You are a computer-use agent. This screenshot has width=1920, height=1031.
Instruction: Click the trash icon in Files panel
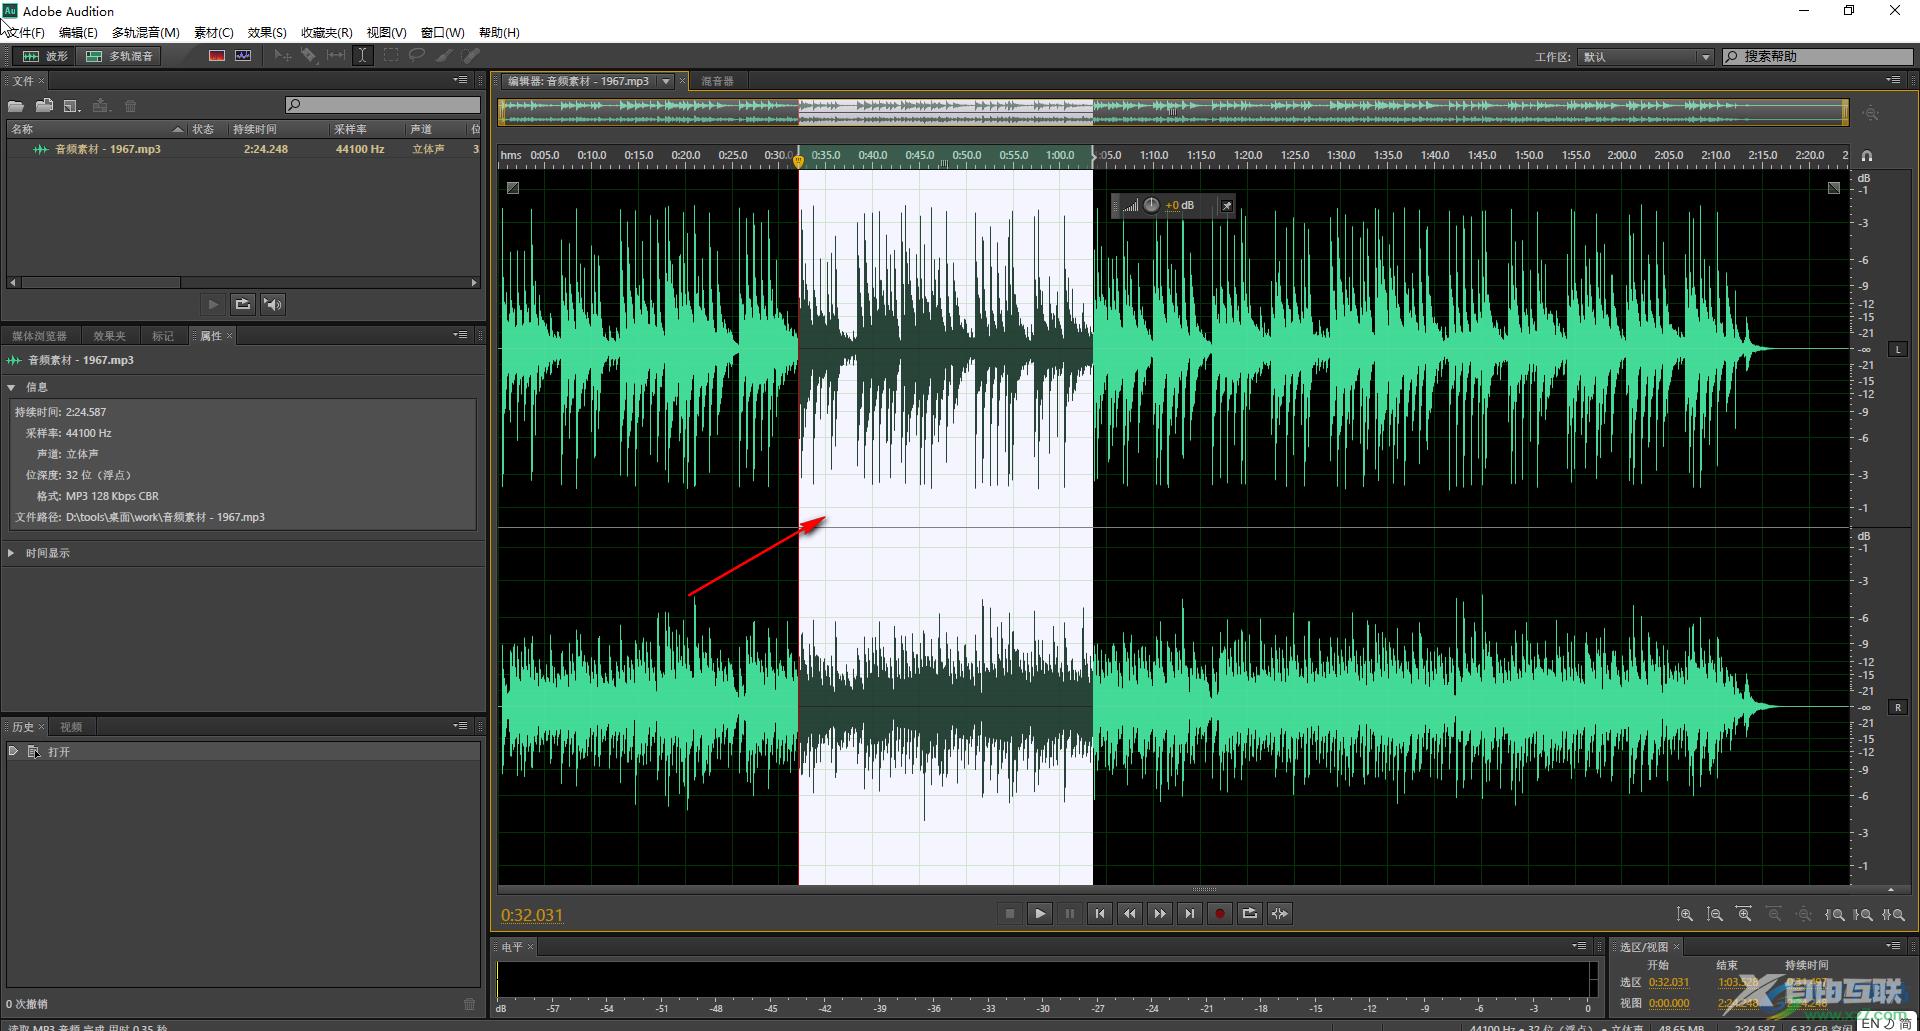pyautogui.click(x=130, y=105)
